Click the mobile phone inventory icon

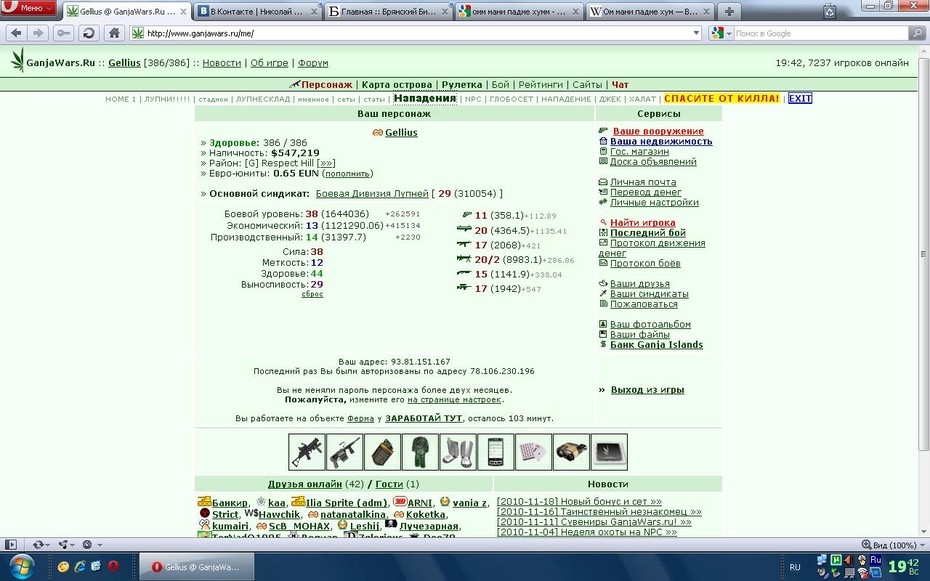[495, 452]
